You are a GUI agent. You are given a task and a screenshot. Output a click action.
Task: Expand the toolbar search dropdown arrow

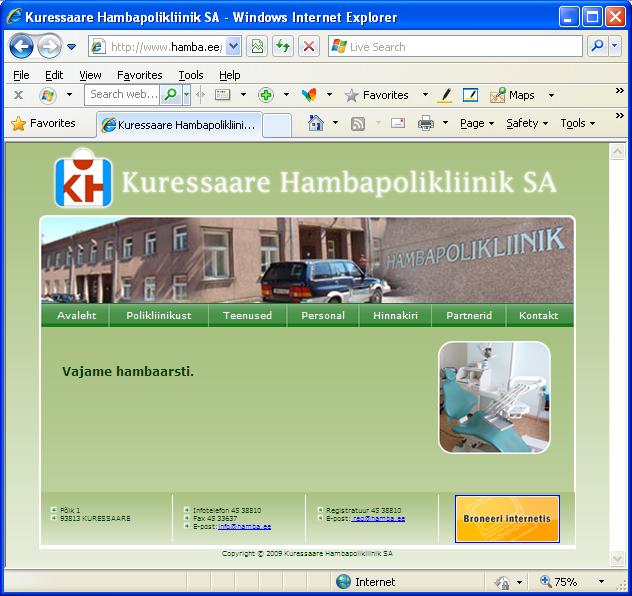coord(186,95)
